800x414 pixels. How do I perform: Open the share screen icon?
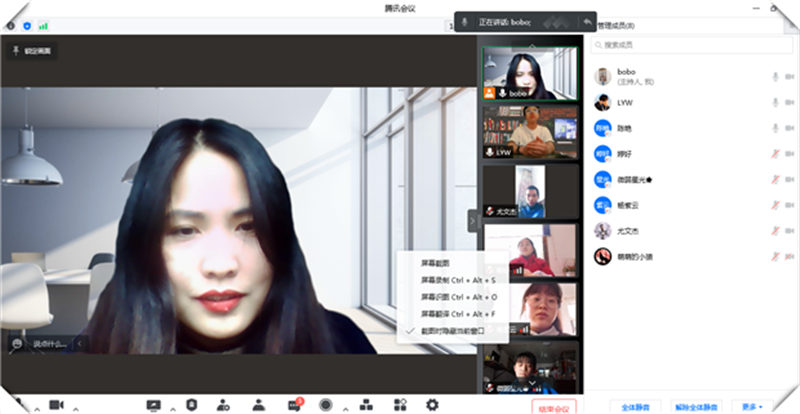point(154,405)
